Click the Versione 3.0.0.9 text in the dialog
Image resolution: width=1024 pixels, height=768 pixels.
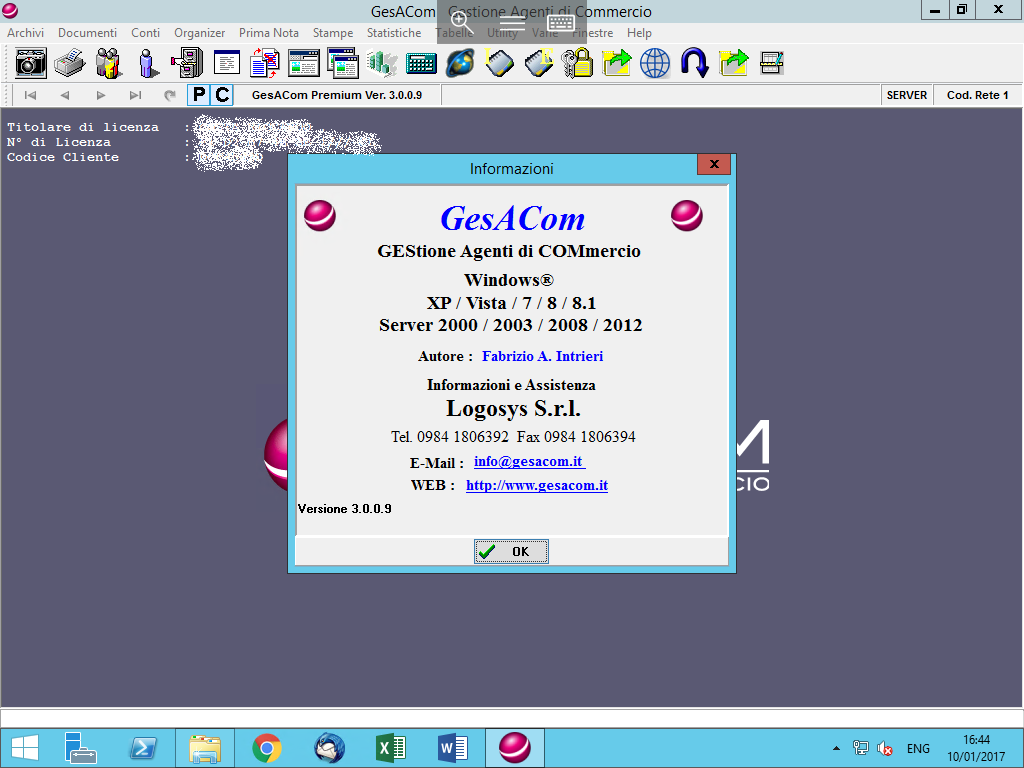345,509
